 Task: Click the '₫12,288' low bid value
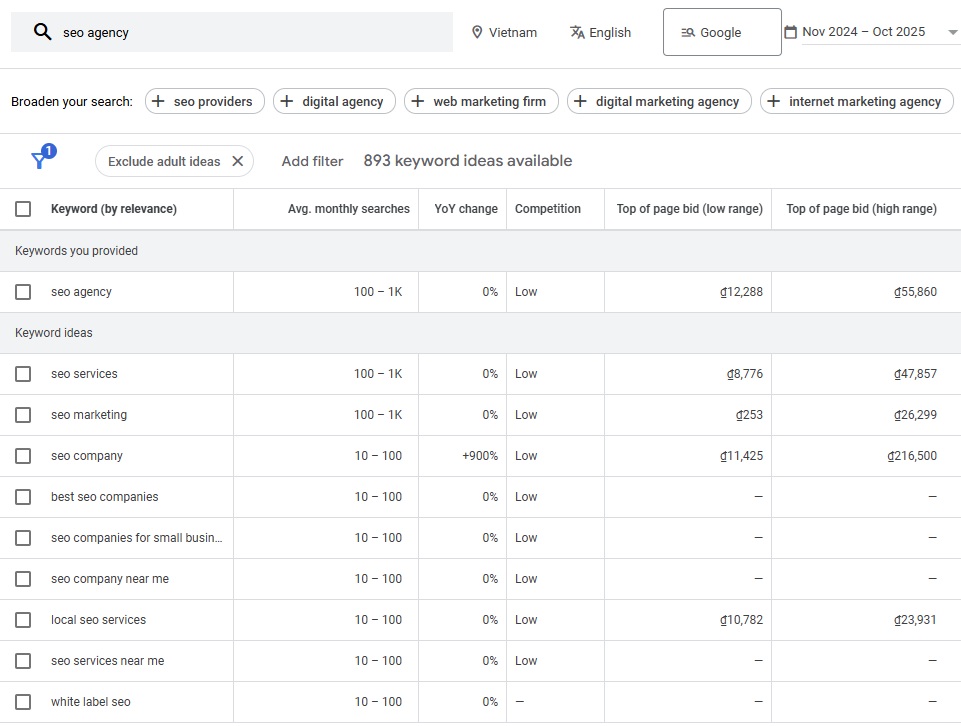(741, 292)
